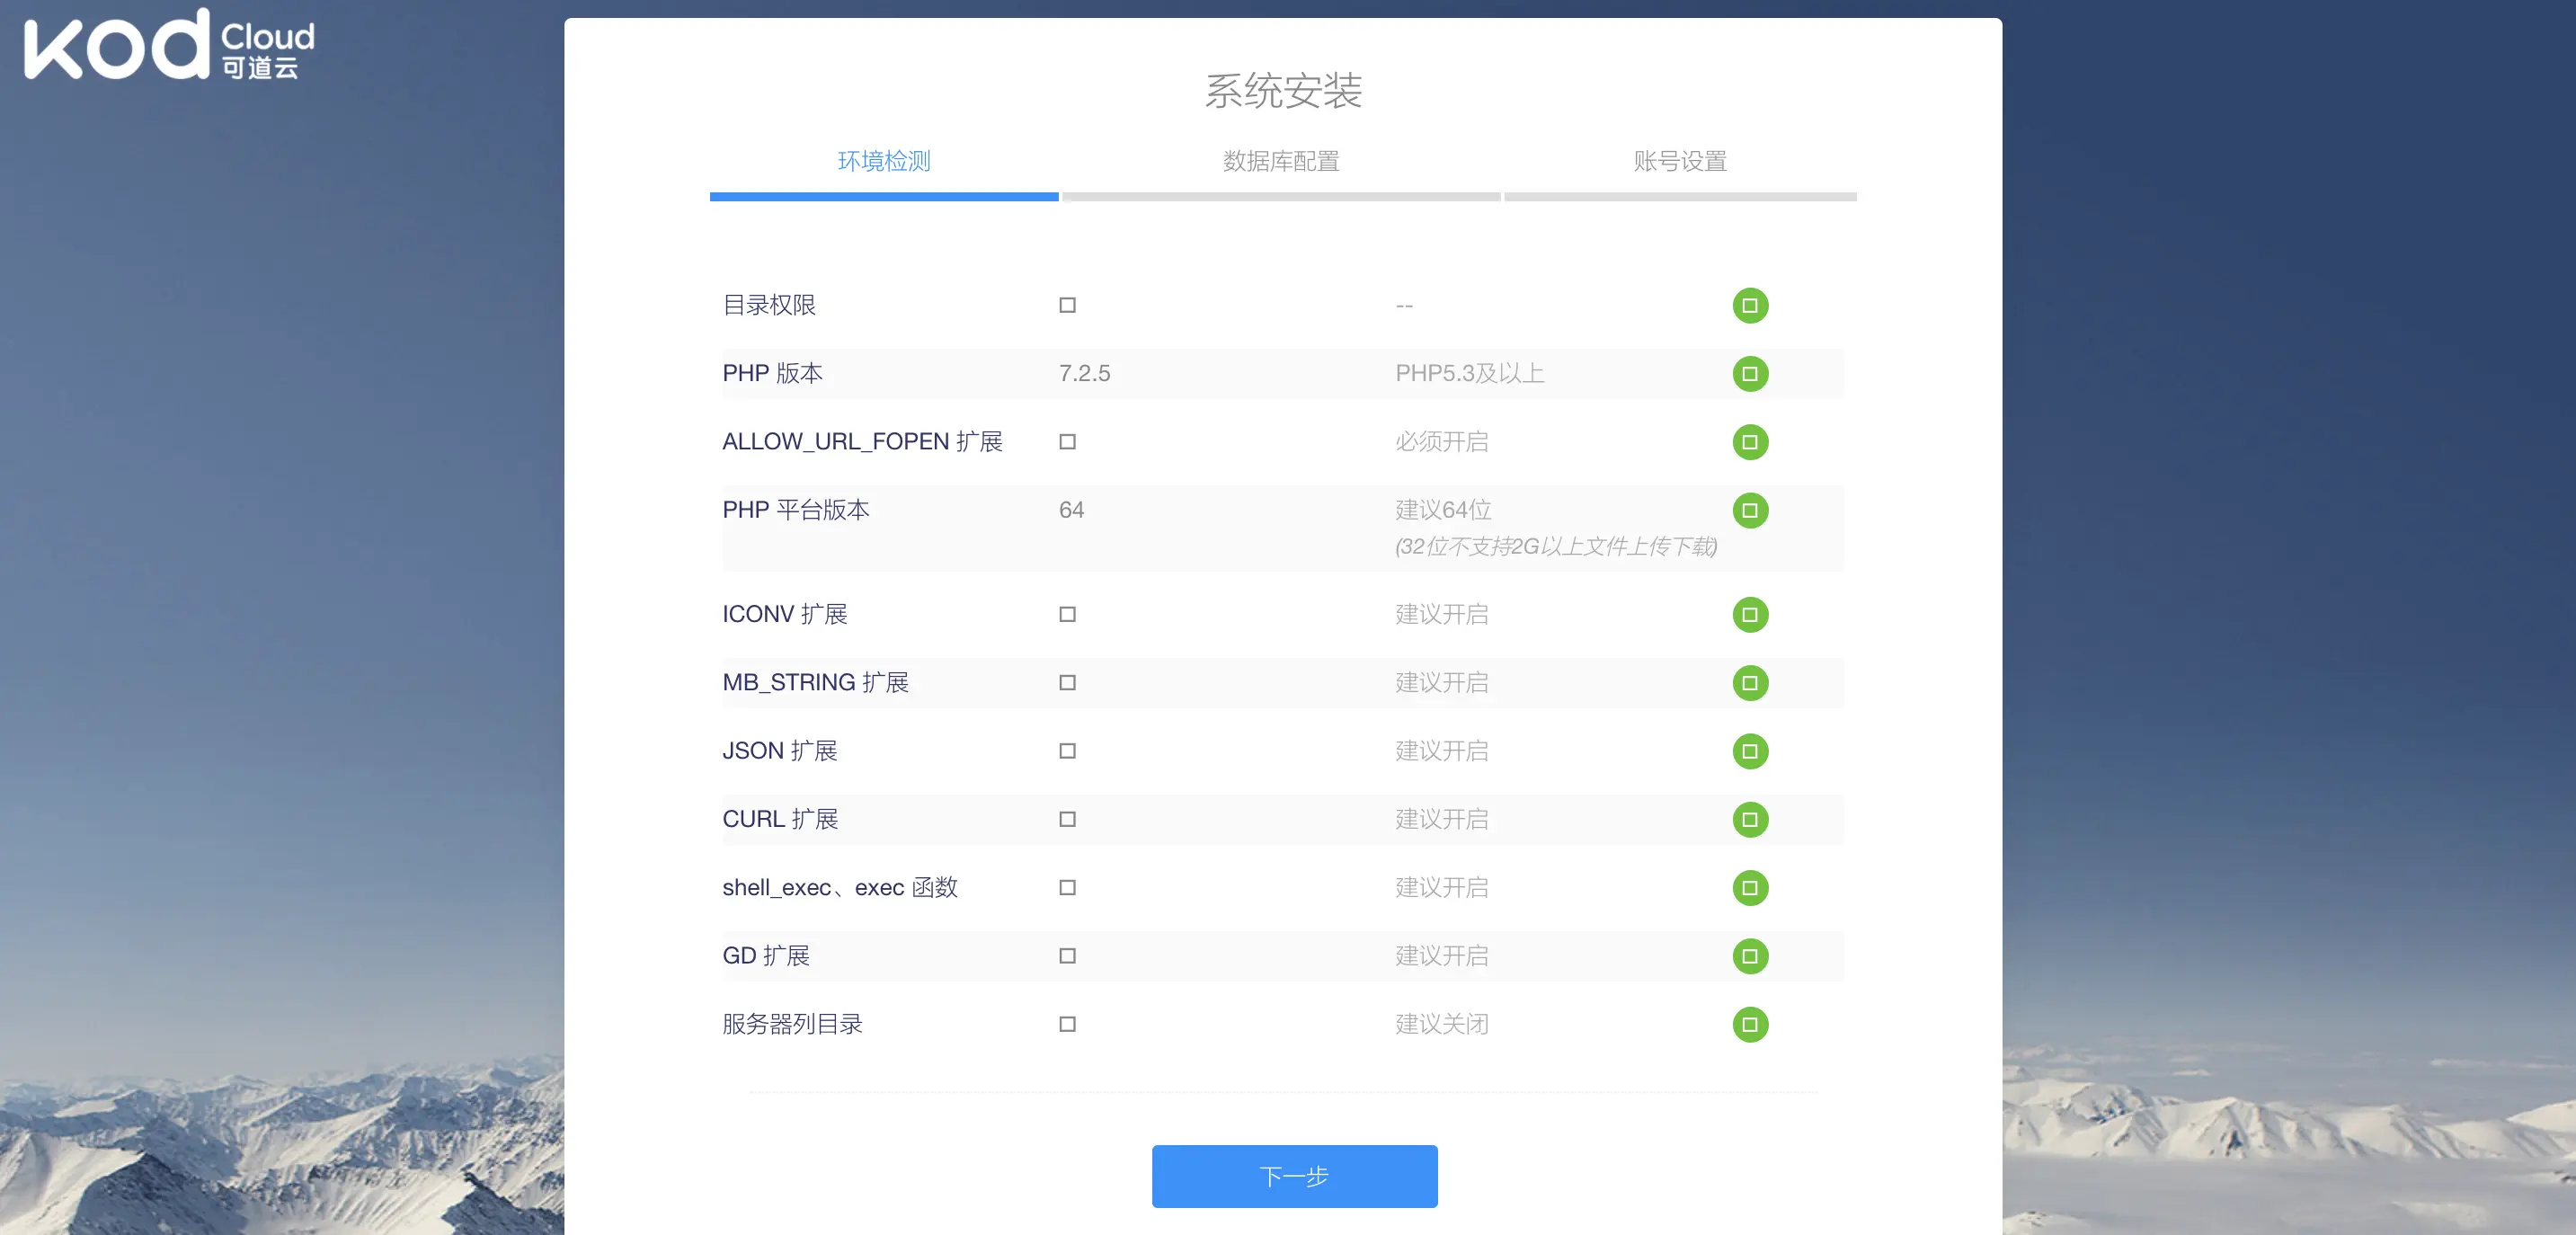Image resolution: width=2576 pixels, height=1235 pixels.
Task: Select the 环境检测 step tab
Action: click(x=884, y=161)
